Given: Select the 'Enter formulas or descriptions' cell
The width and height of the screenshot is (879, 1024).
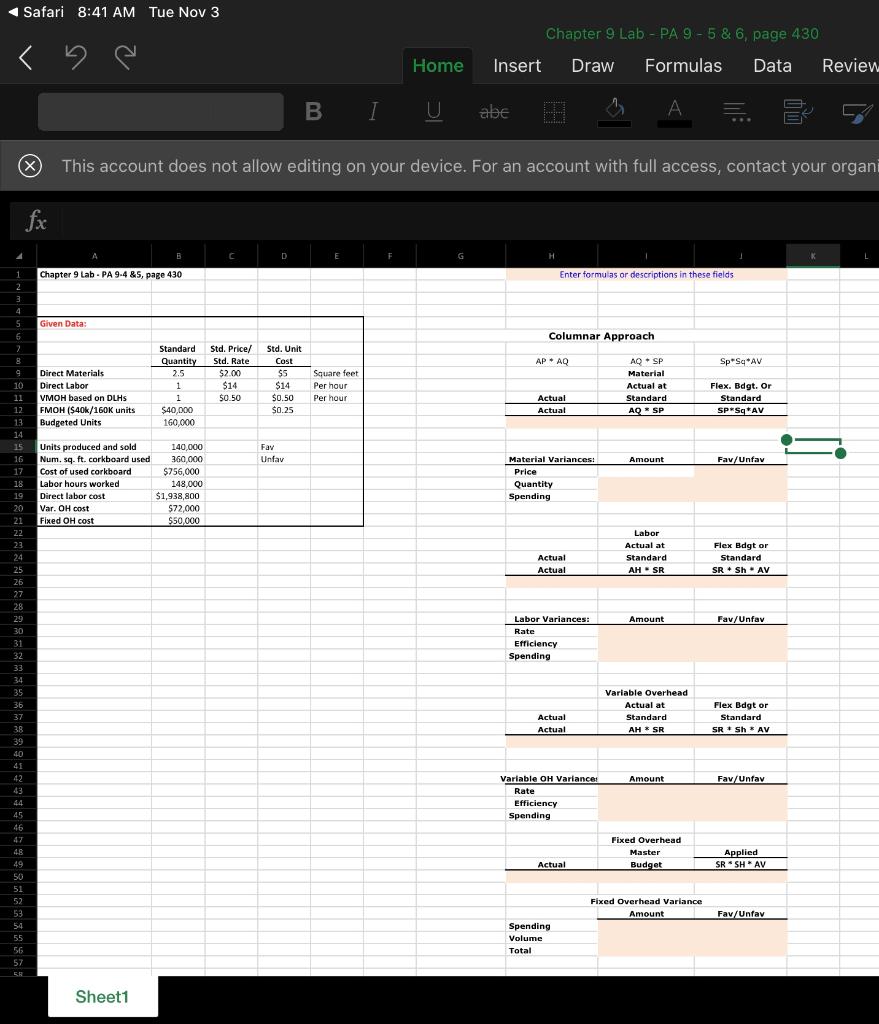Looking at the screenshot, I should click(646, 275).
